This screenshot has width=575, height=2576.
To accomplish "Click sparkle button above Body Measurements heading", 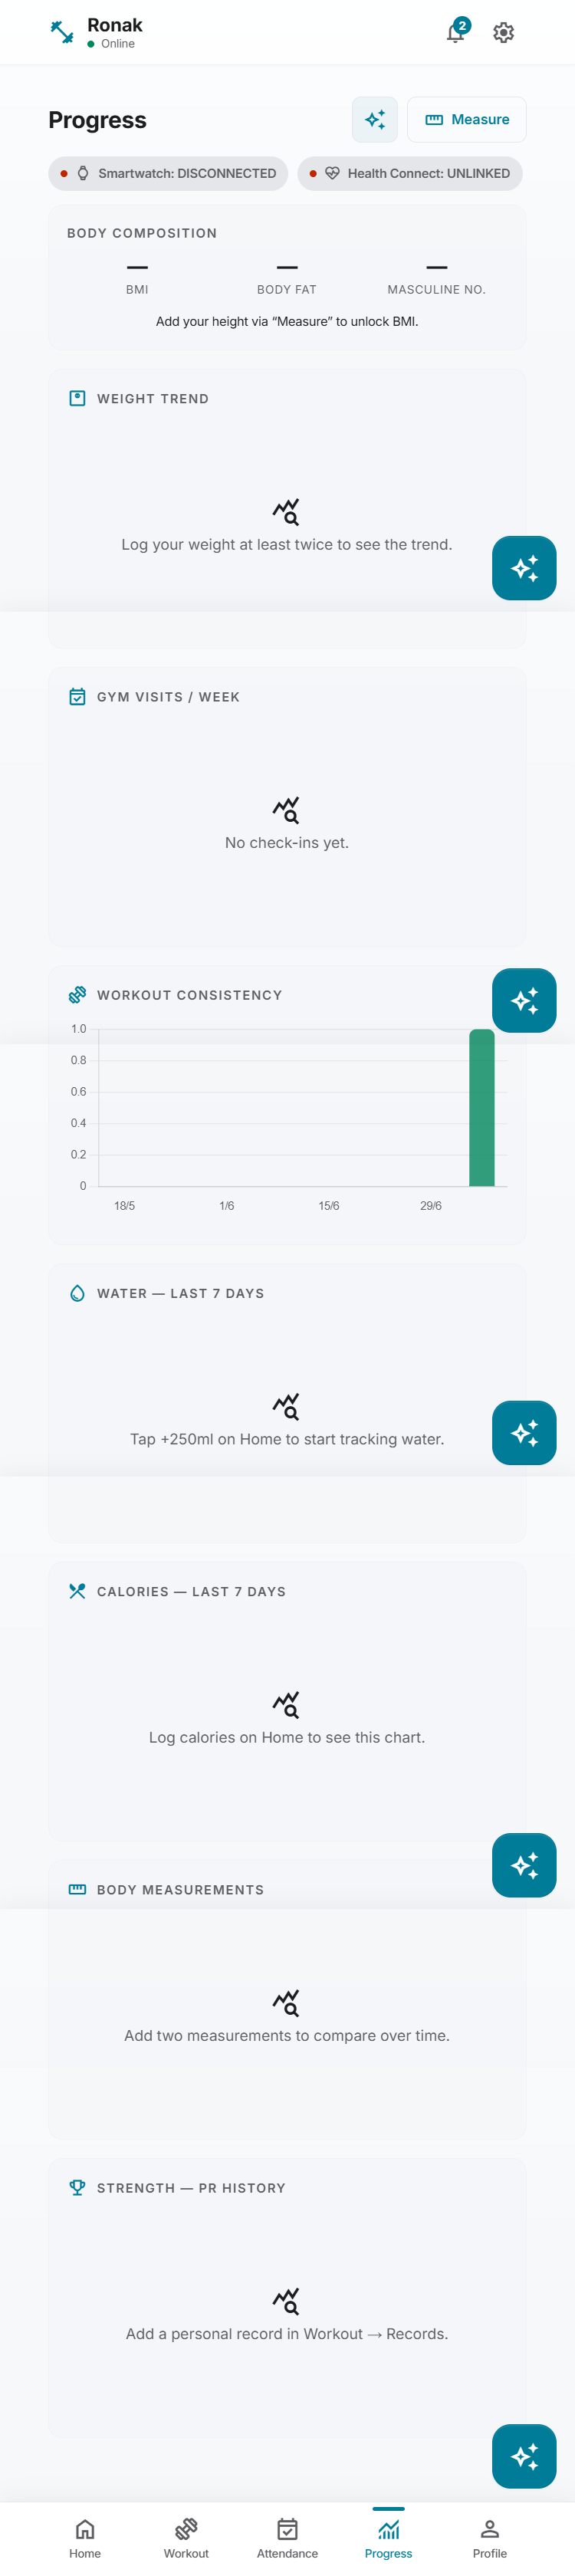I will [524, 1865].
